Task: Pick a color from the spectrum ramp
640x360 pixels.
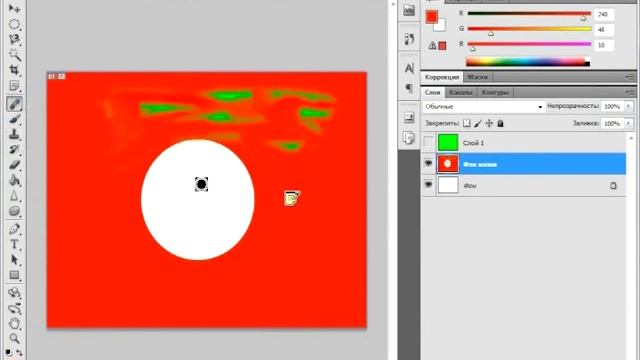Action: pos(528,62)
